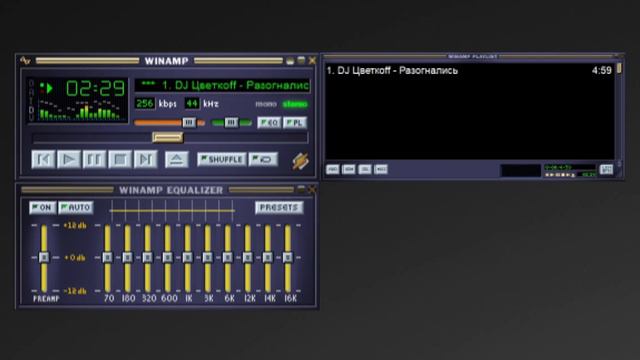Open a file with the Eject button
Viewport: 640px width, 360px height.
pos(177,159)
